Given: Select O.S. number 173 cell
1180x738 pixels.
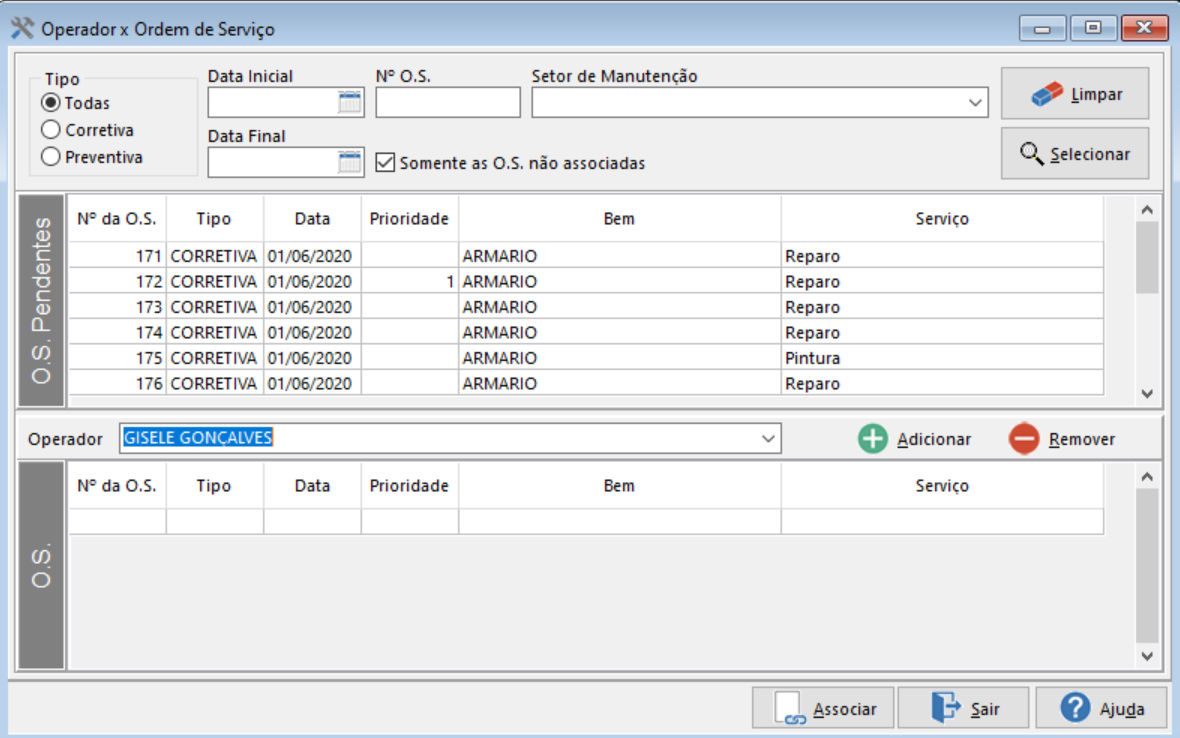Looking at the screenshot, I should (x=117, y=307).
